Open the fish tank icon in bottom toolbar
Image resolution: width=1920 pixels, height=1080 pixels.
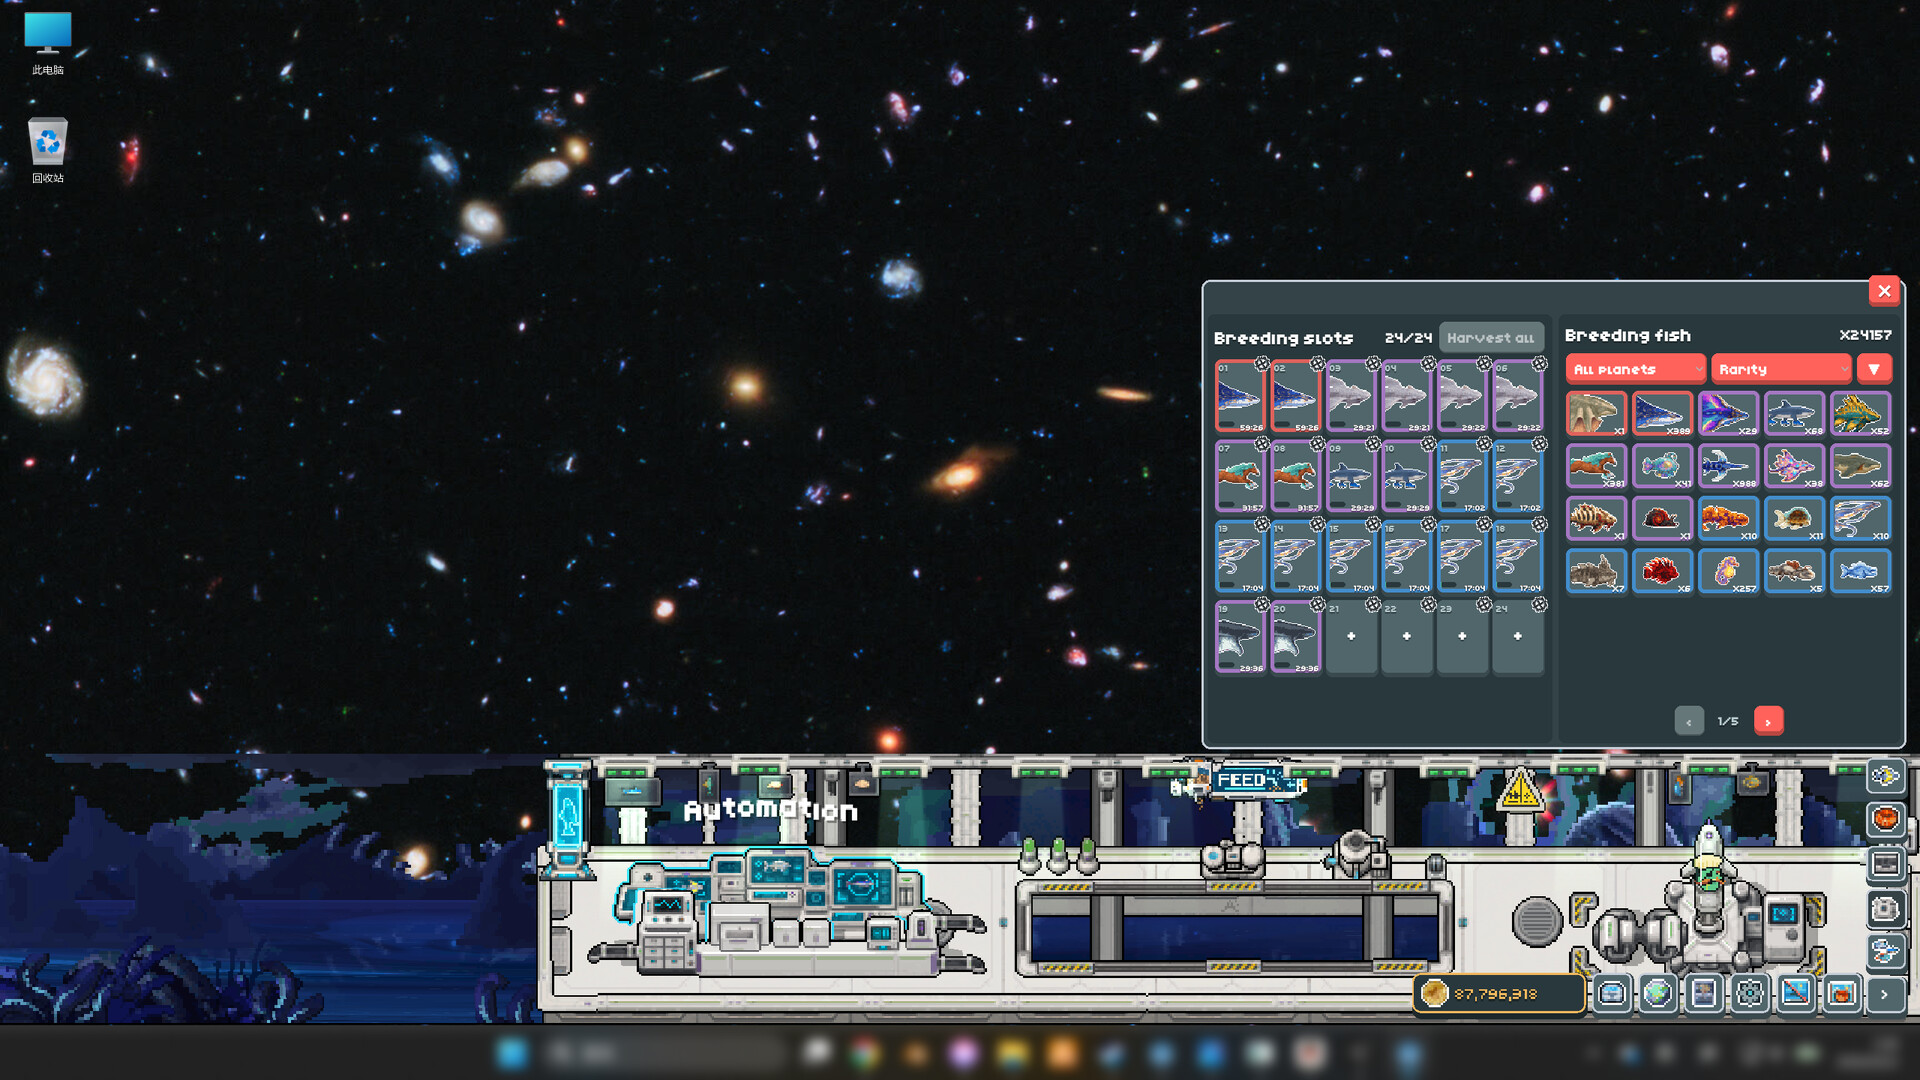tap(1612, 994)
